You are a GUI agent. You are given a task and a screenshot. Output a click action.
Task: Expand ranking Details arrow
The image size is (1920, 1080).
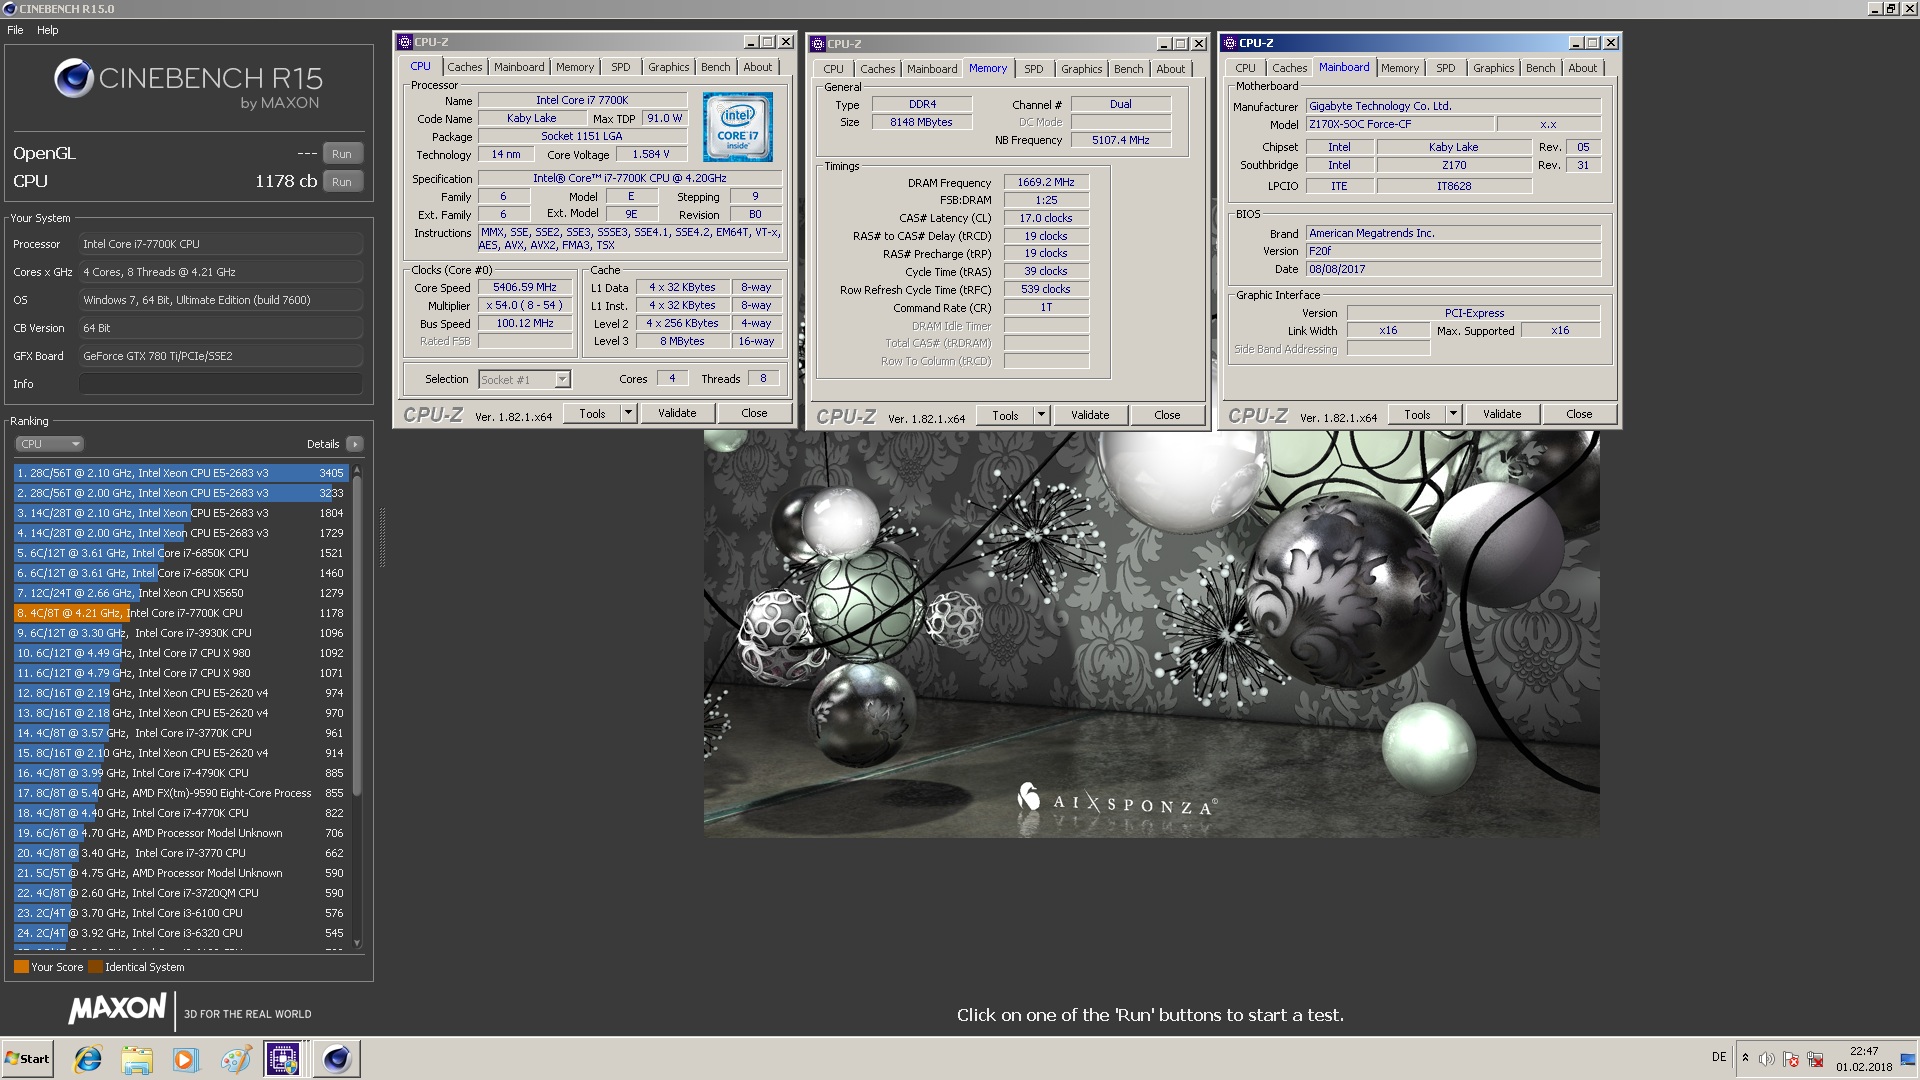click(355, 444)
